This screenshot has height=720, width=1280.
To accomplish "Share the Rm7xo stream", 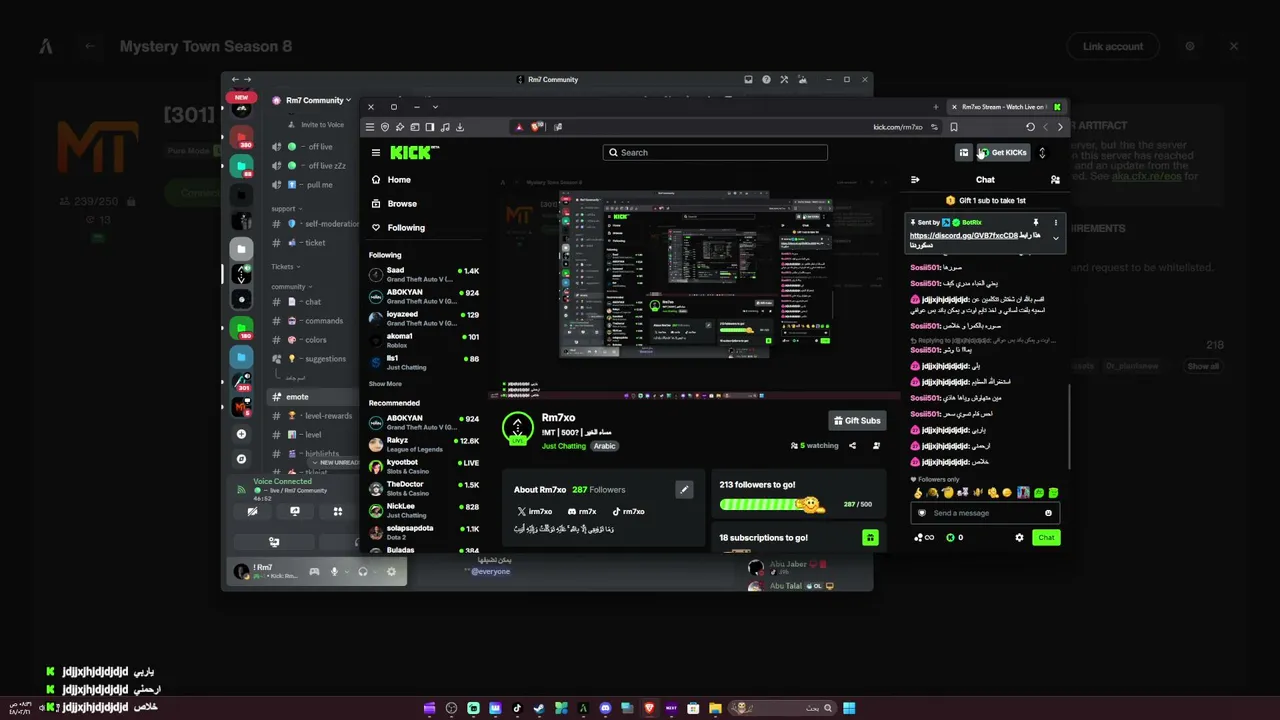I will click(x=852, y=446).
